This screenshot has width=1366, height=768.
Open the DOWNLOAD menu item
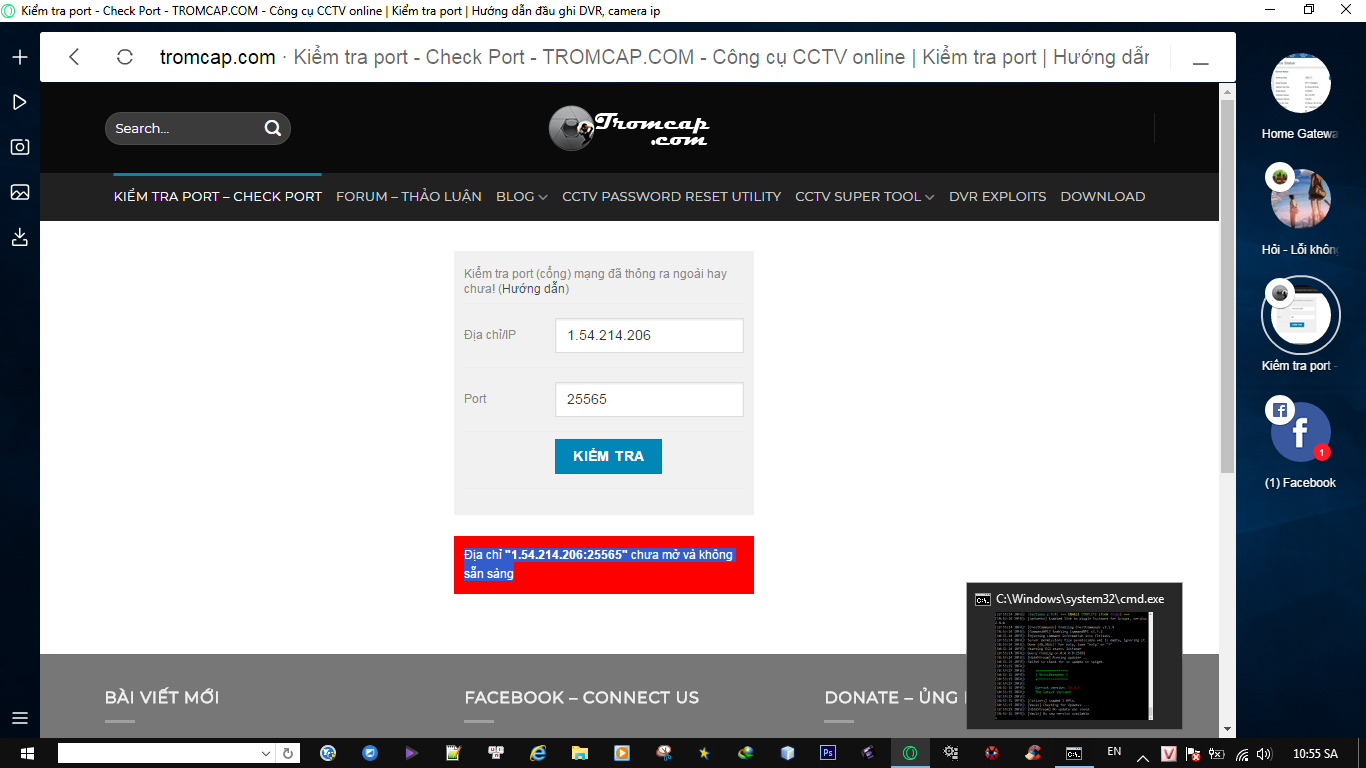pyautogui.click(x=1103, y=197)
